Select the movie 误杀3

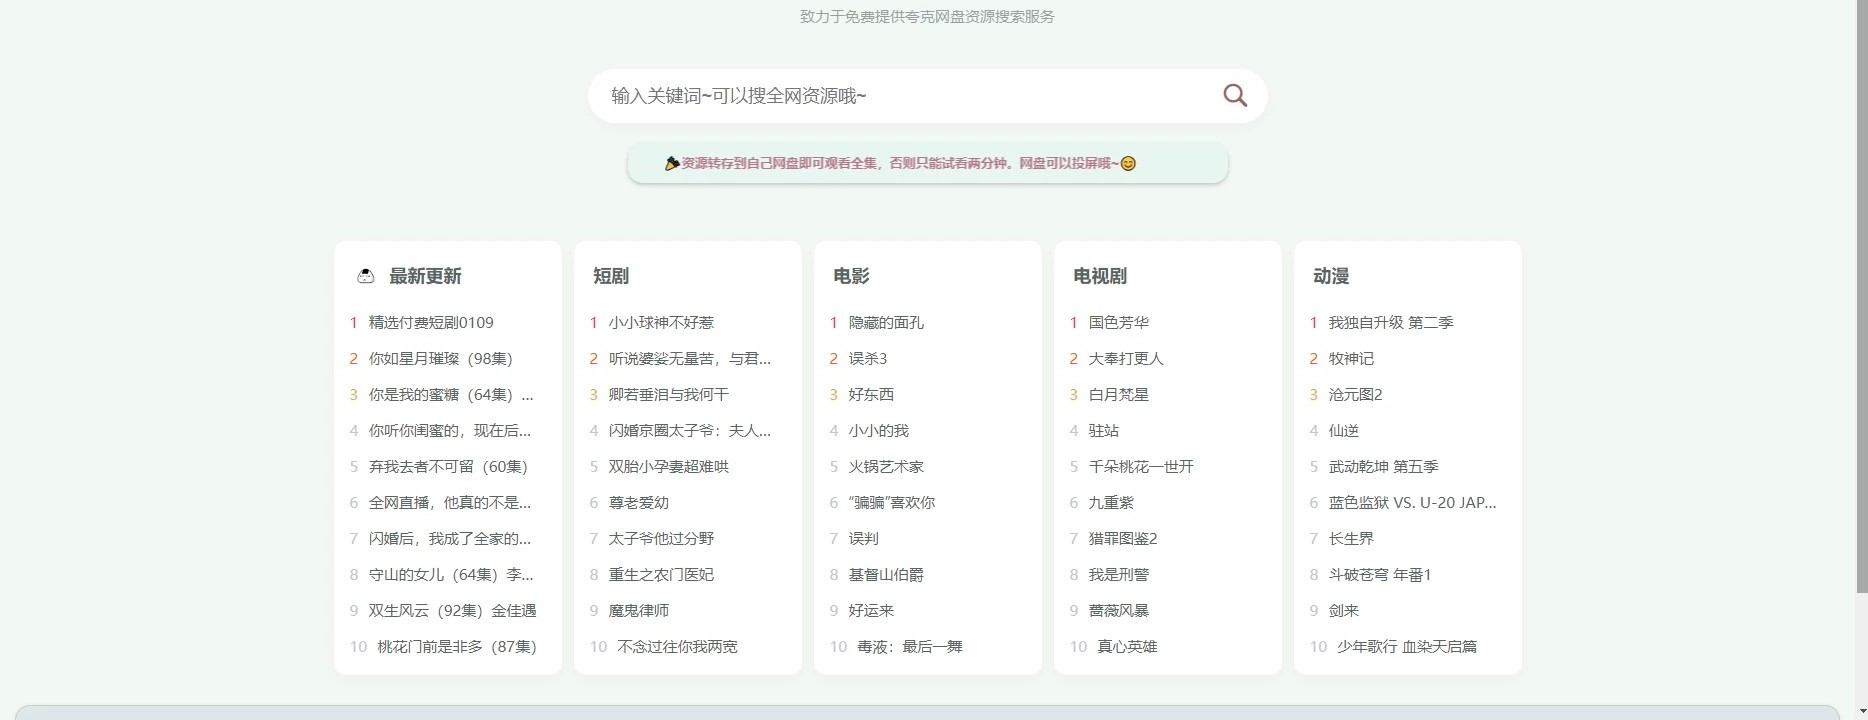(868, 359)
